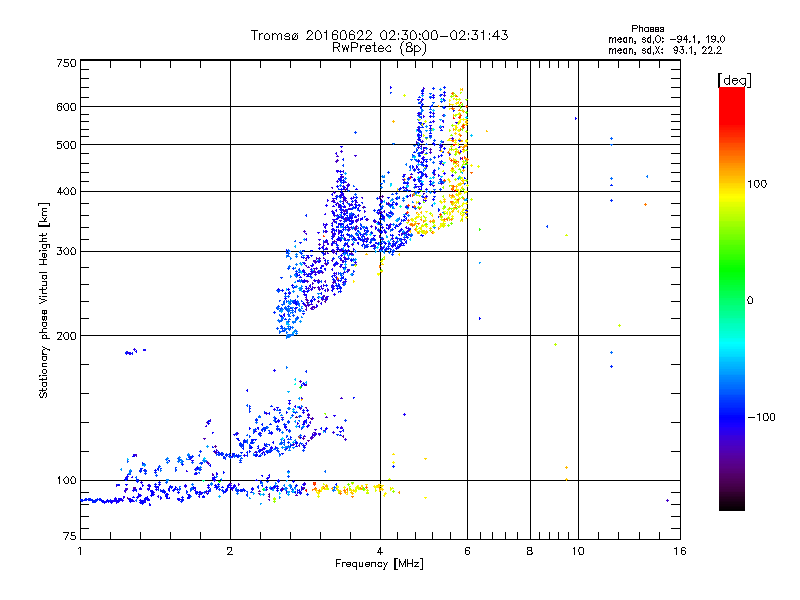Viewport: 800px width, 600px height.
Task: Click the '750' y-axis tick label
Action: tap(66, 63)
